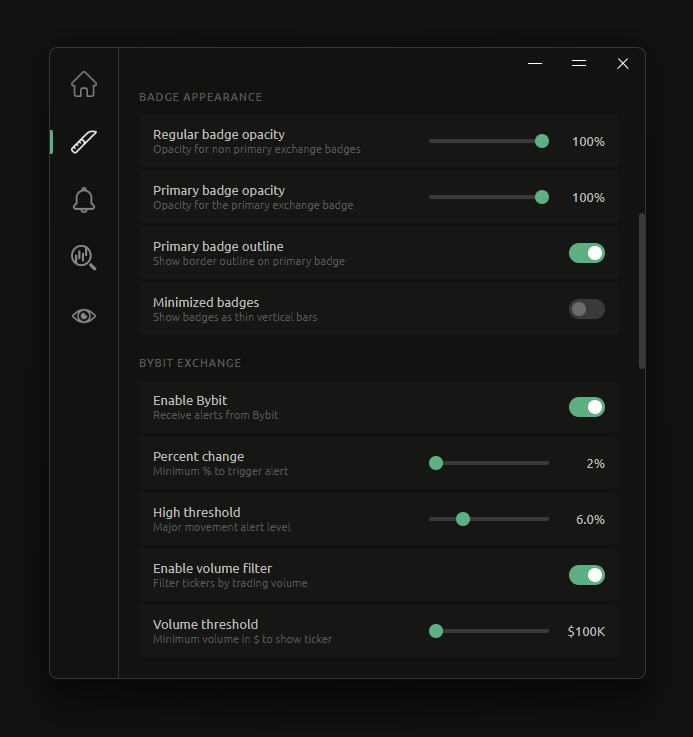Disable the Enable Bybit switch
Image resolution: width=693 pixels, height=737 pixels.
pyautogui.click(x=587, y=407)
